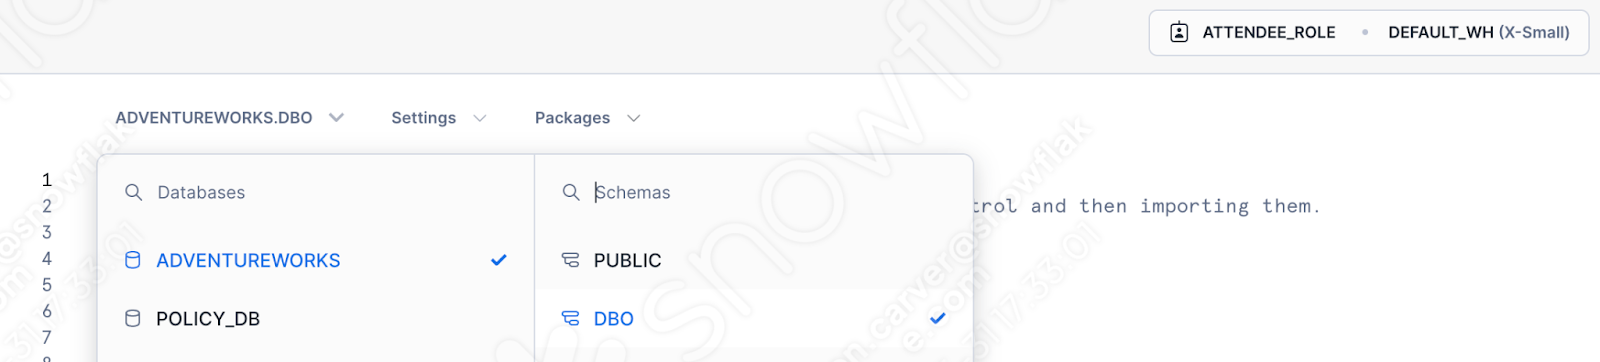
Task: Click the checkmark next to DBO schema
Action: click(x=937, y=319)
